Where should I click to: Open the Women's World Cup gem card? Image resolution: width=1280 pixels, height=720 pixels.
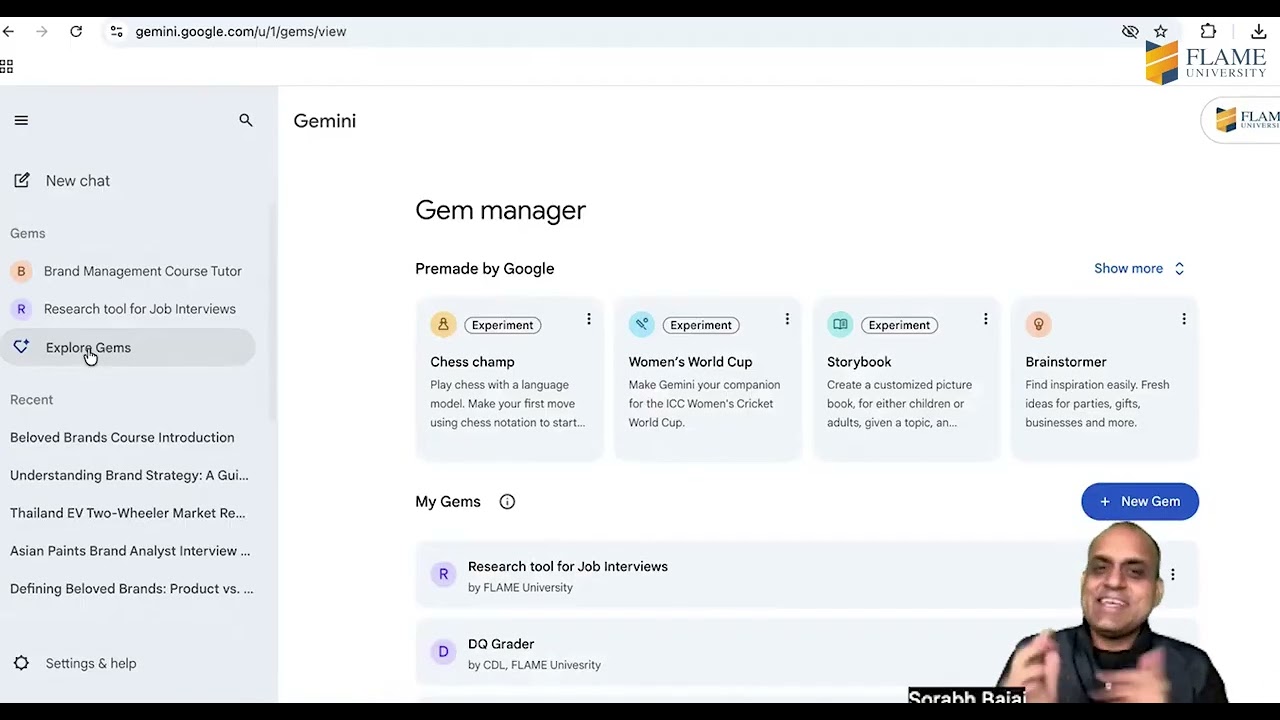click(708, 379)
